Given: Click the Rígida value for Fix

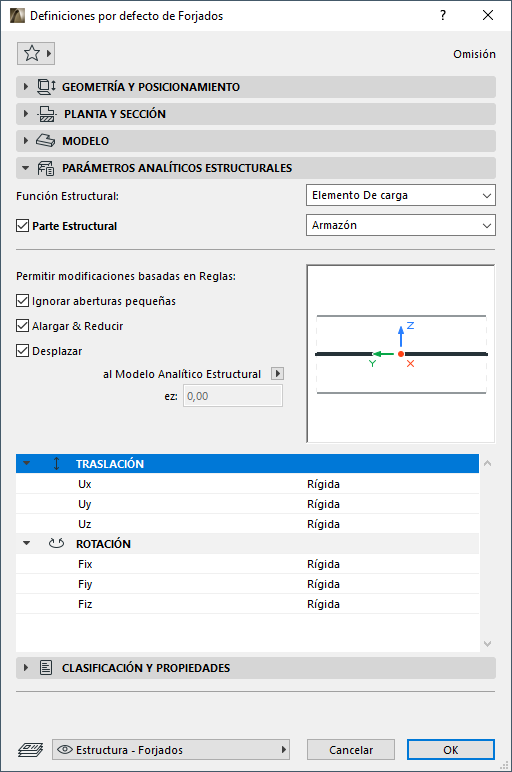Looking at the screenshot, I should tap(323, 564).
